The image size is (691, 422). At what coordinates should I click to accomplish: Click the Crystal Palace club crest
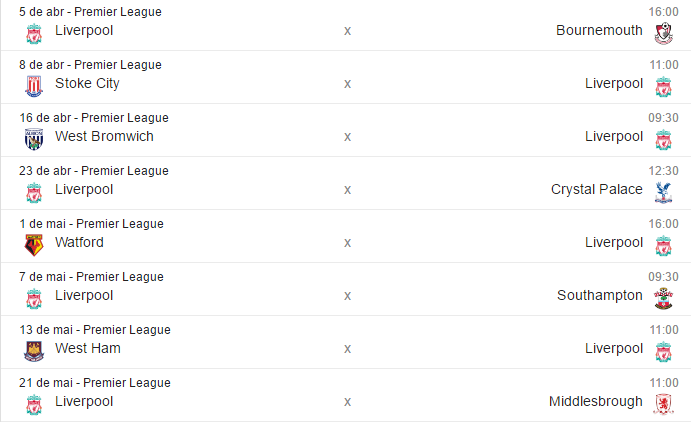662,192
